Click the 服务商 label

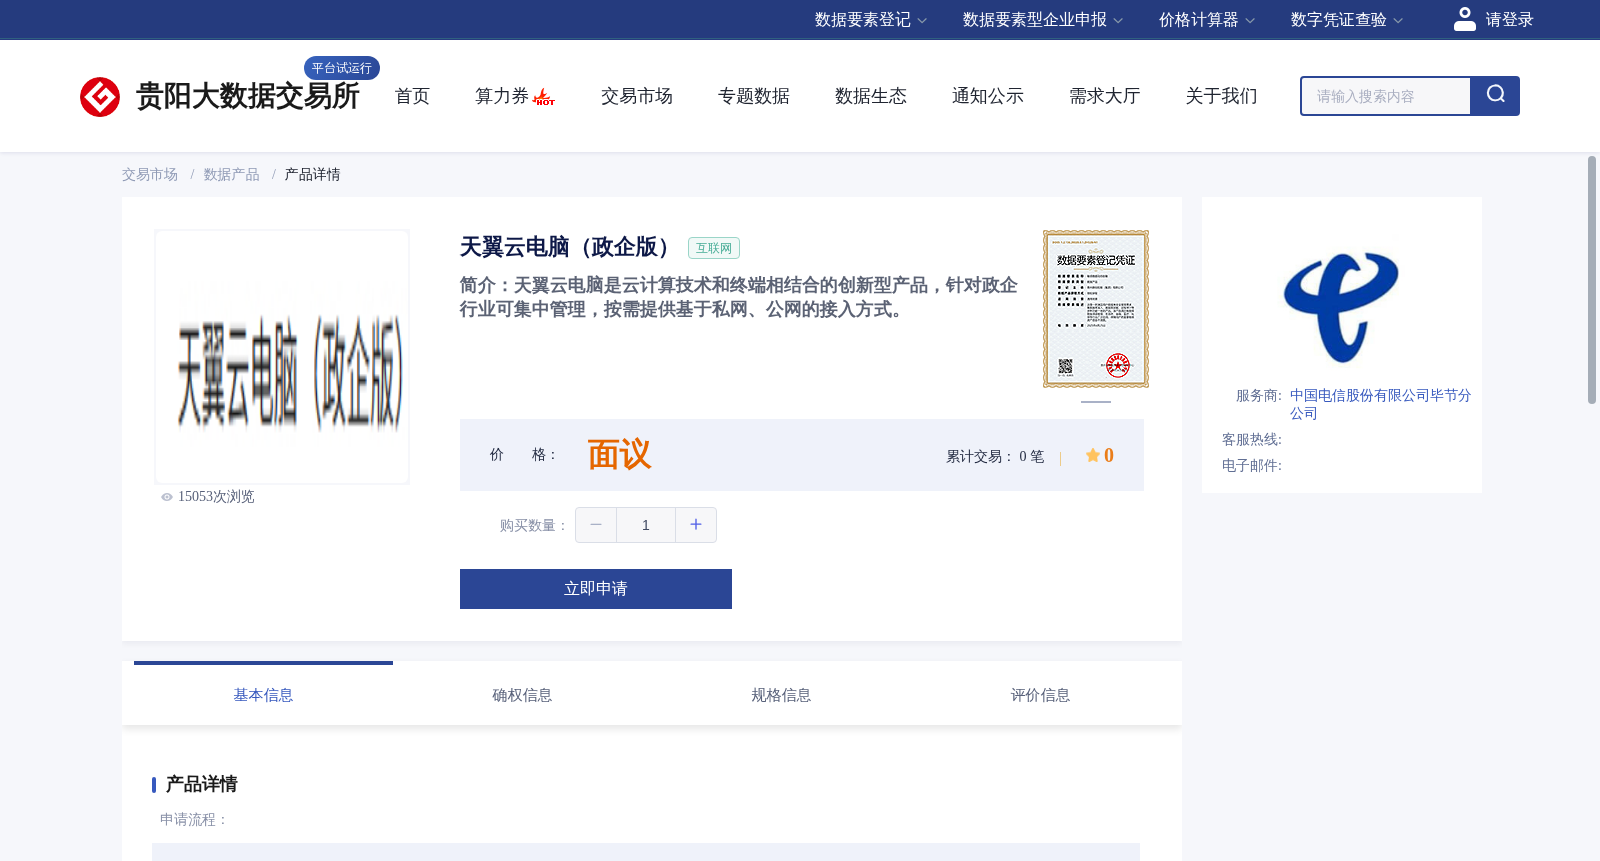1259,396
